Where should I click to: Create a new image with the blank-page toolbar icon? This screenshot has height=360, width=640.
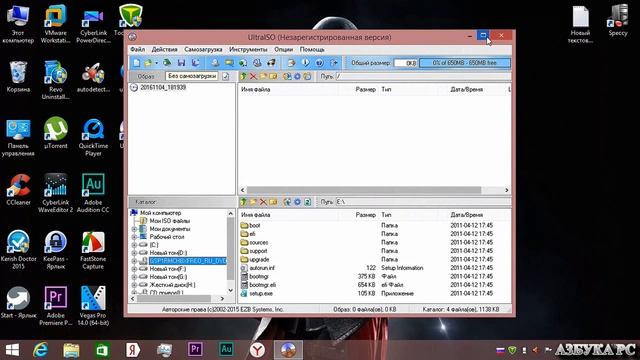click(x=136, y=63)
